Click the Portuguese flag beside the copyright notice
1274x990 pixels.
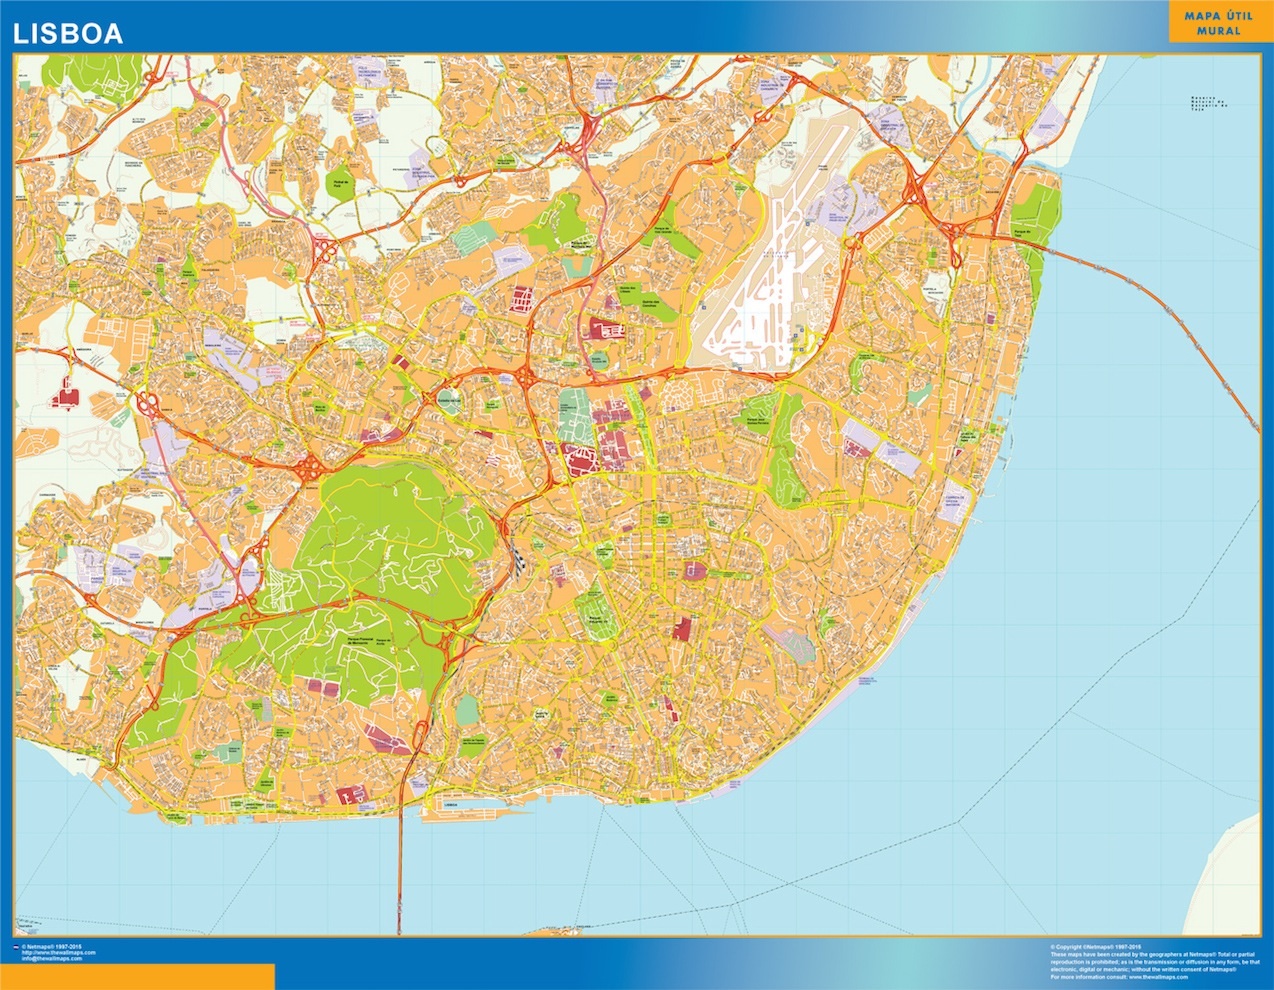16,946
